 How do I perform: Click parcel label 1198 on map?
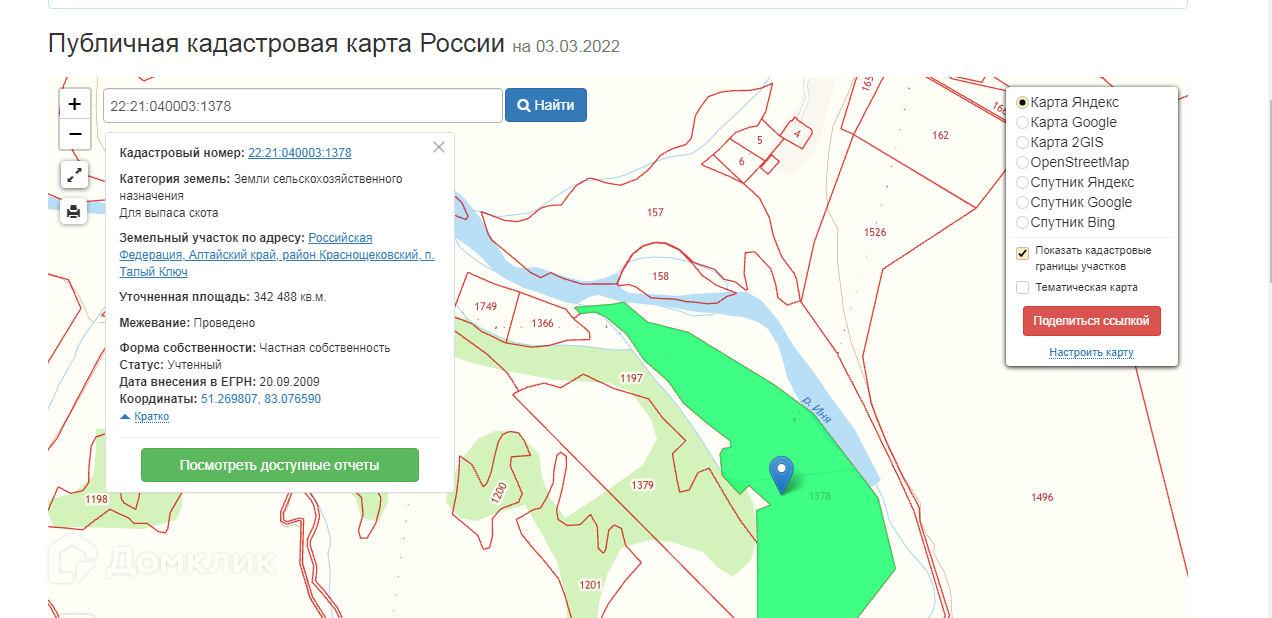(96, 499)
